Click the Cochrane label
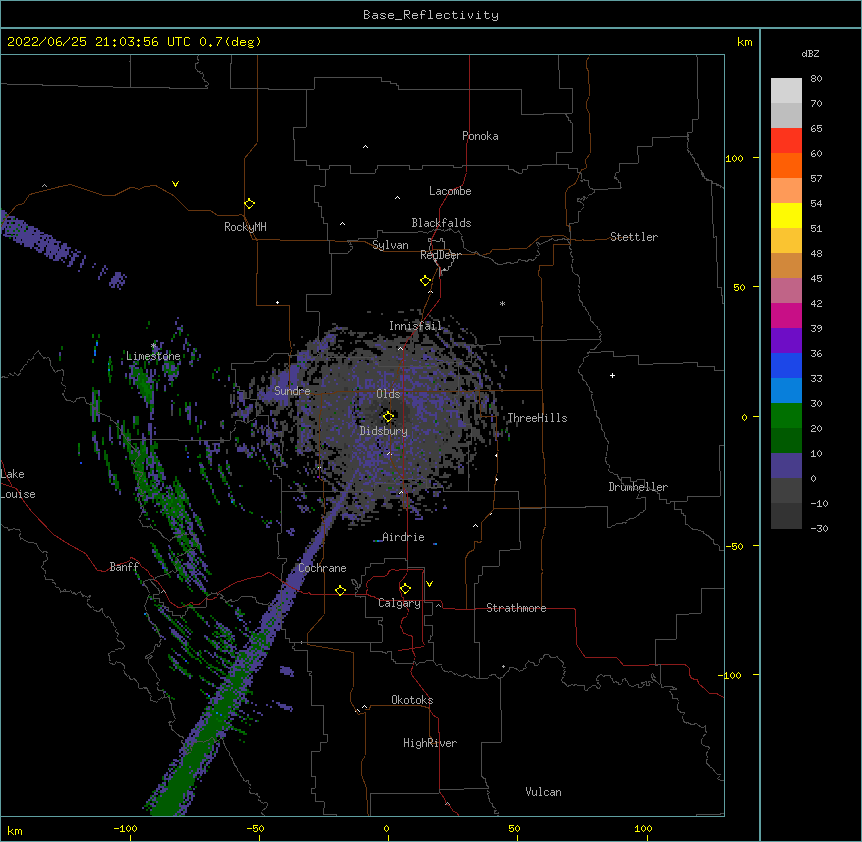 click(x=322, y=568)
